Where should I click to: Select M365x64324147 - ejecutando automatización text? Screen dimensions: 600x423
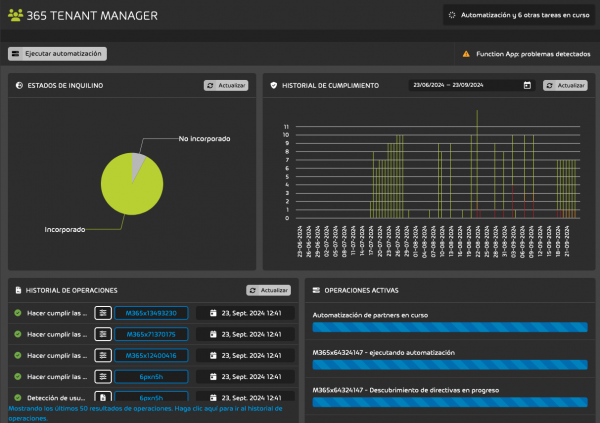[383, 353]
